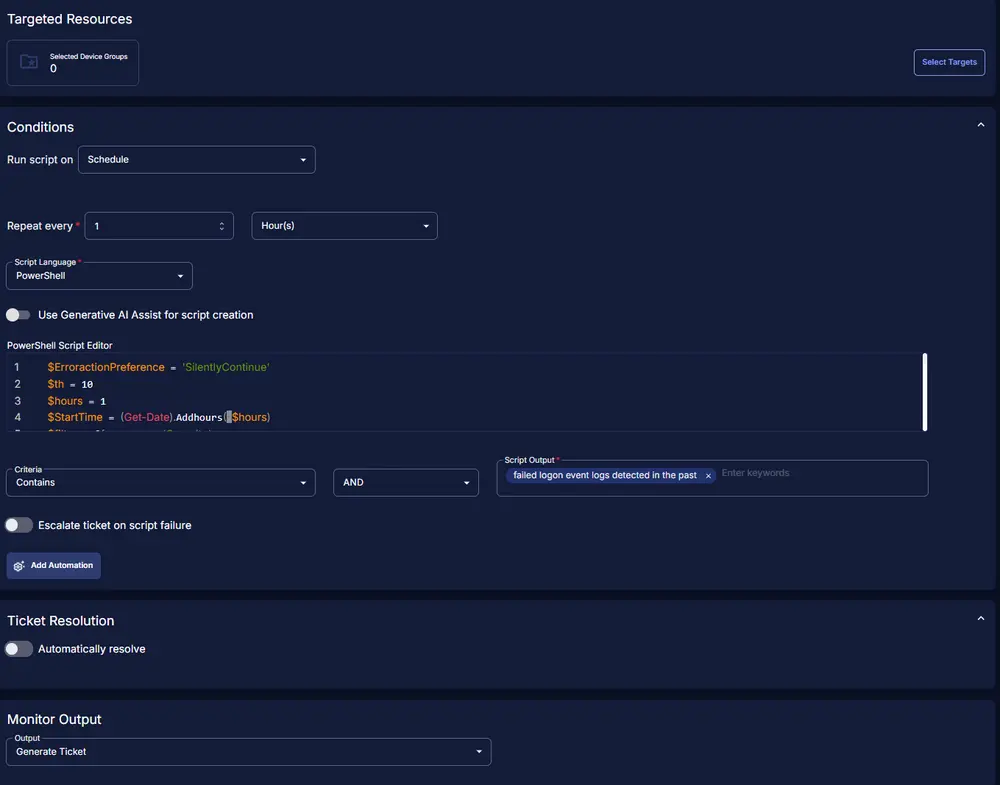Click the Add Automation button
The height and width of the screenshot is (785, 1000).
[x=54, y=566]
